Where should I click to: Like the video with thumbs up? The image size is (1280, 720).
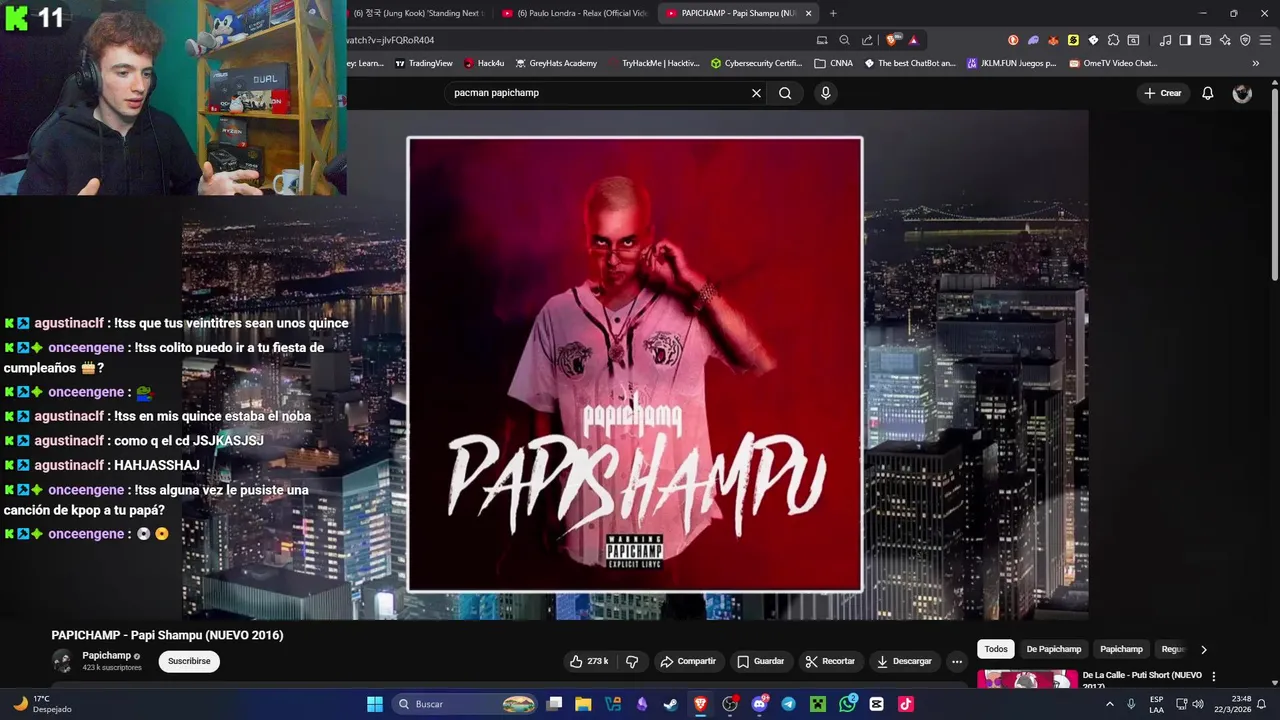[589, 661]
